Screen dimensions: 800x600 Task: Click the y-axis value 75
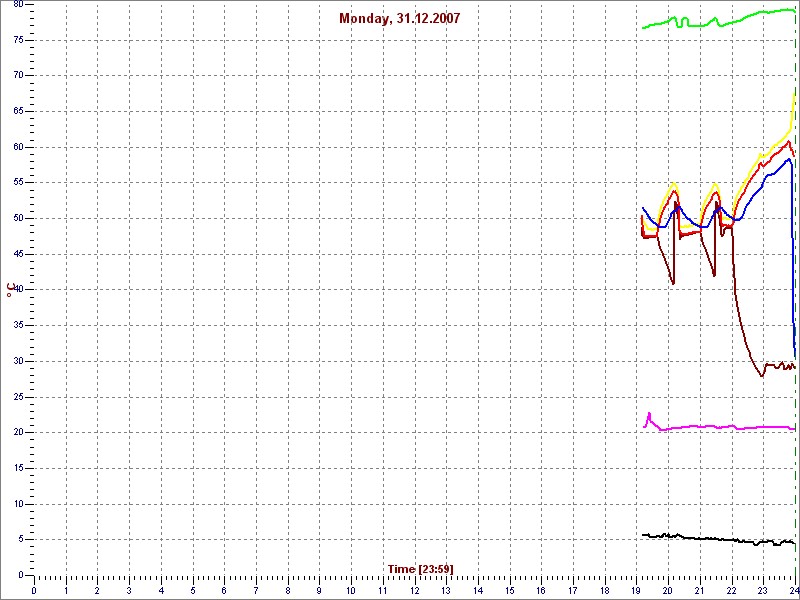point(18,40)
